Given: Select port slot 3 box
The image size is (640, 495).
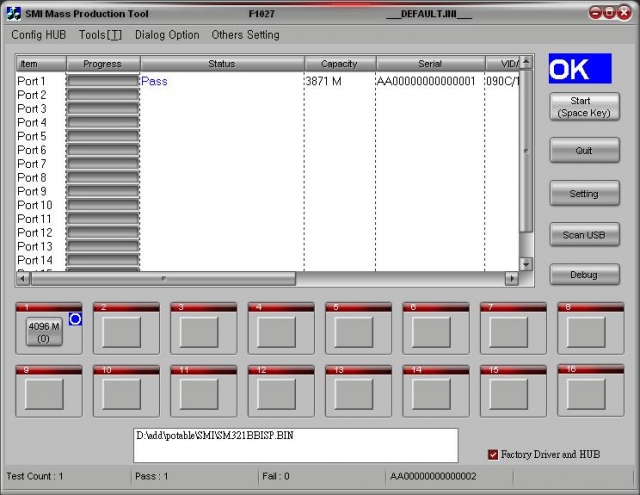Looking at the screenshot, I should 199,333.
